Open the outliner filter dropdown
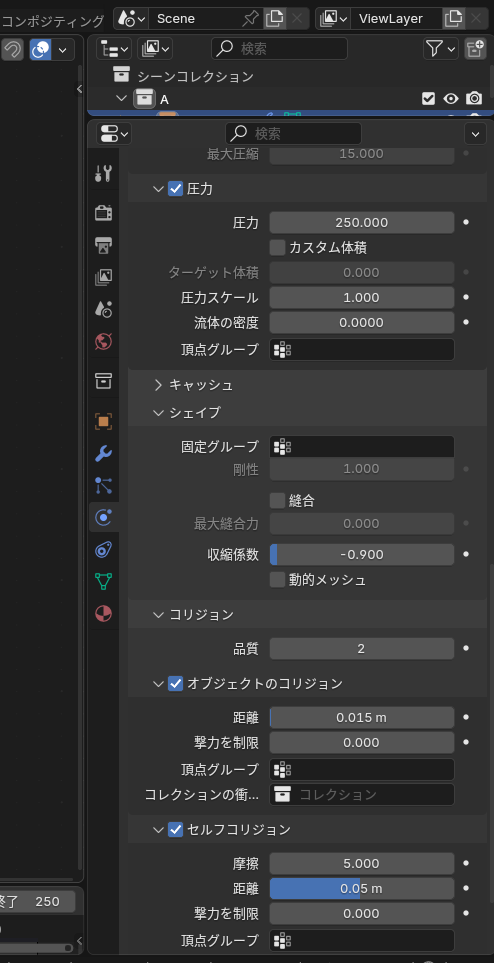The image size is (494, 963). (441, 49)
